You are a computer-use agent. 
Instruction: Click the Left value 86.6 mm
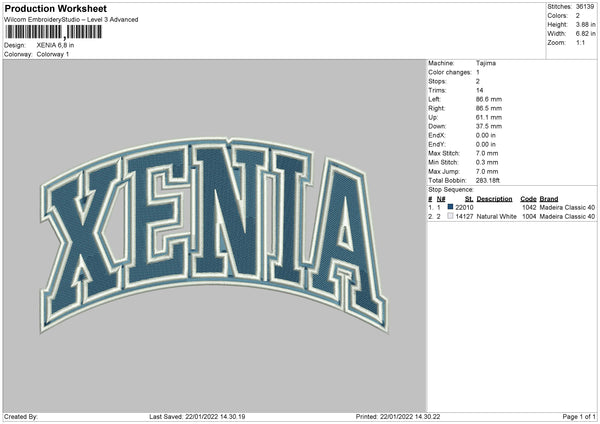pyautogui.click(x=489, y=99)
